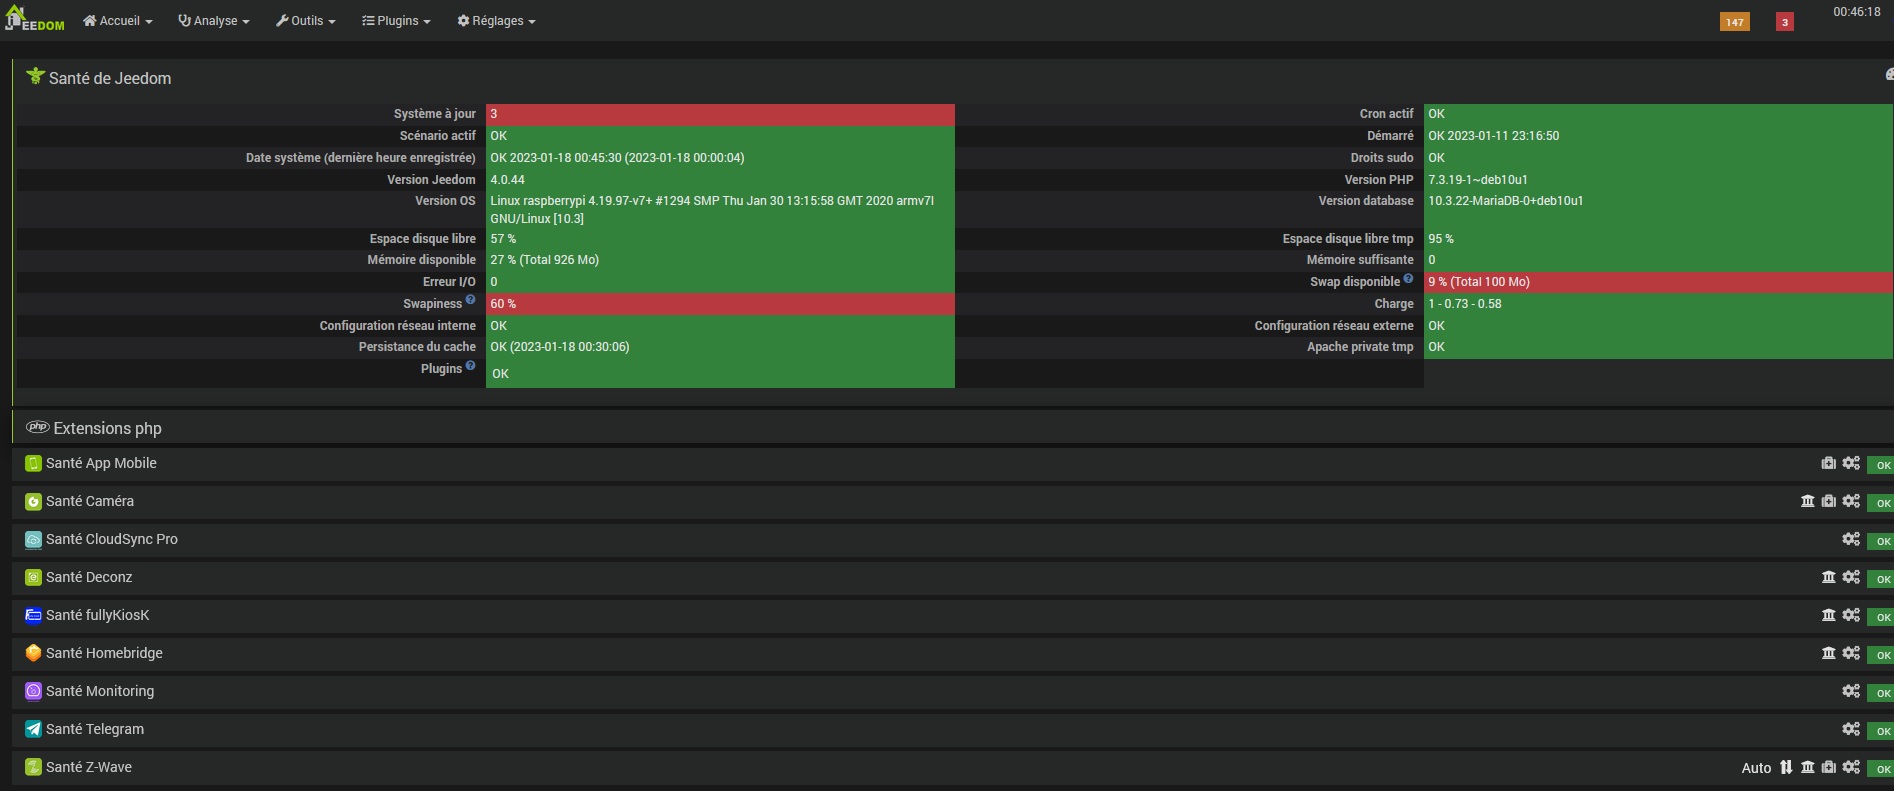The height and width of the screenshot is (791, 1894).
Task: Click the Santé Homebridge row title
Action: pos(104,653)
